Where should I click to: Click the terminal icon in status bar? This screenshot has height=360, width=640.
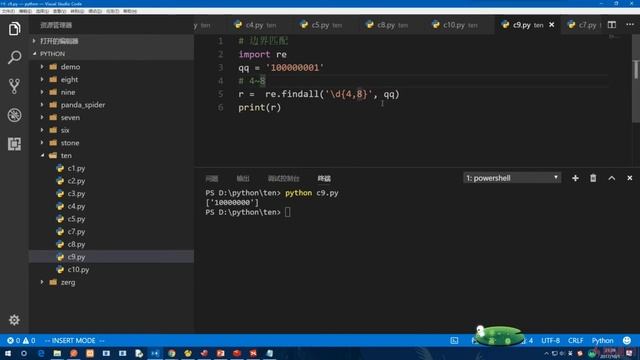click(454, 340)
